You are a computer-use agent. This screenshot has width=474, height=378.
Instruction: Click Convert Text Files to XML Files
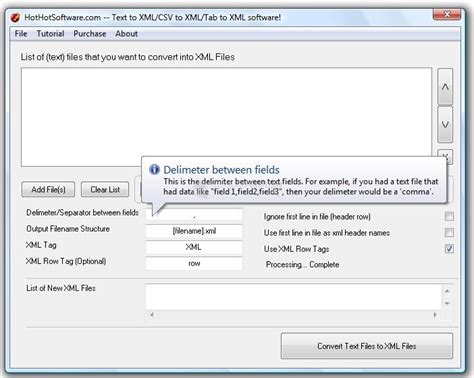367,346
